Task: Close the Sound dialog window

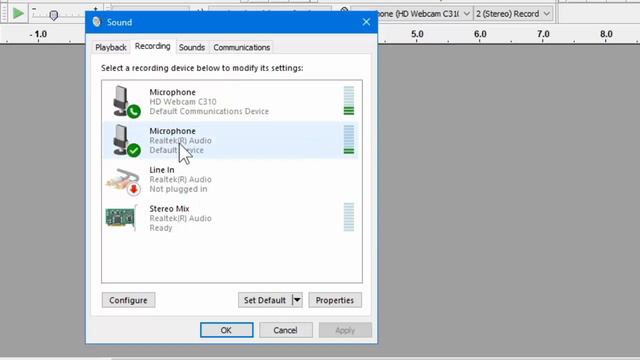Action: tap(366, 22)
